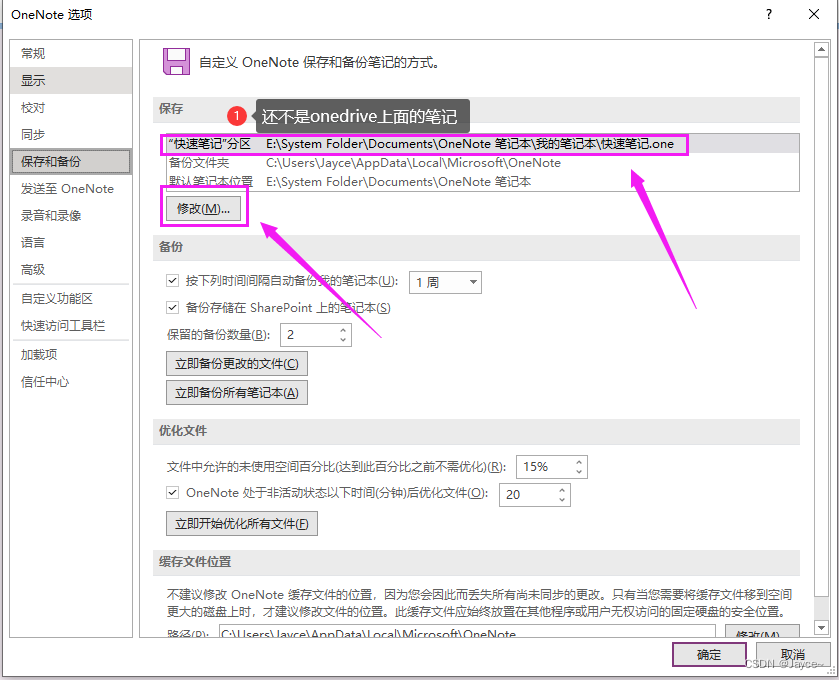
Task: Open the 常规 options category
Action: pos(71,54)
